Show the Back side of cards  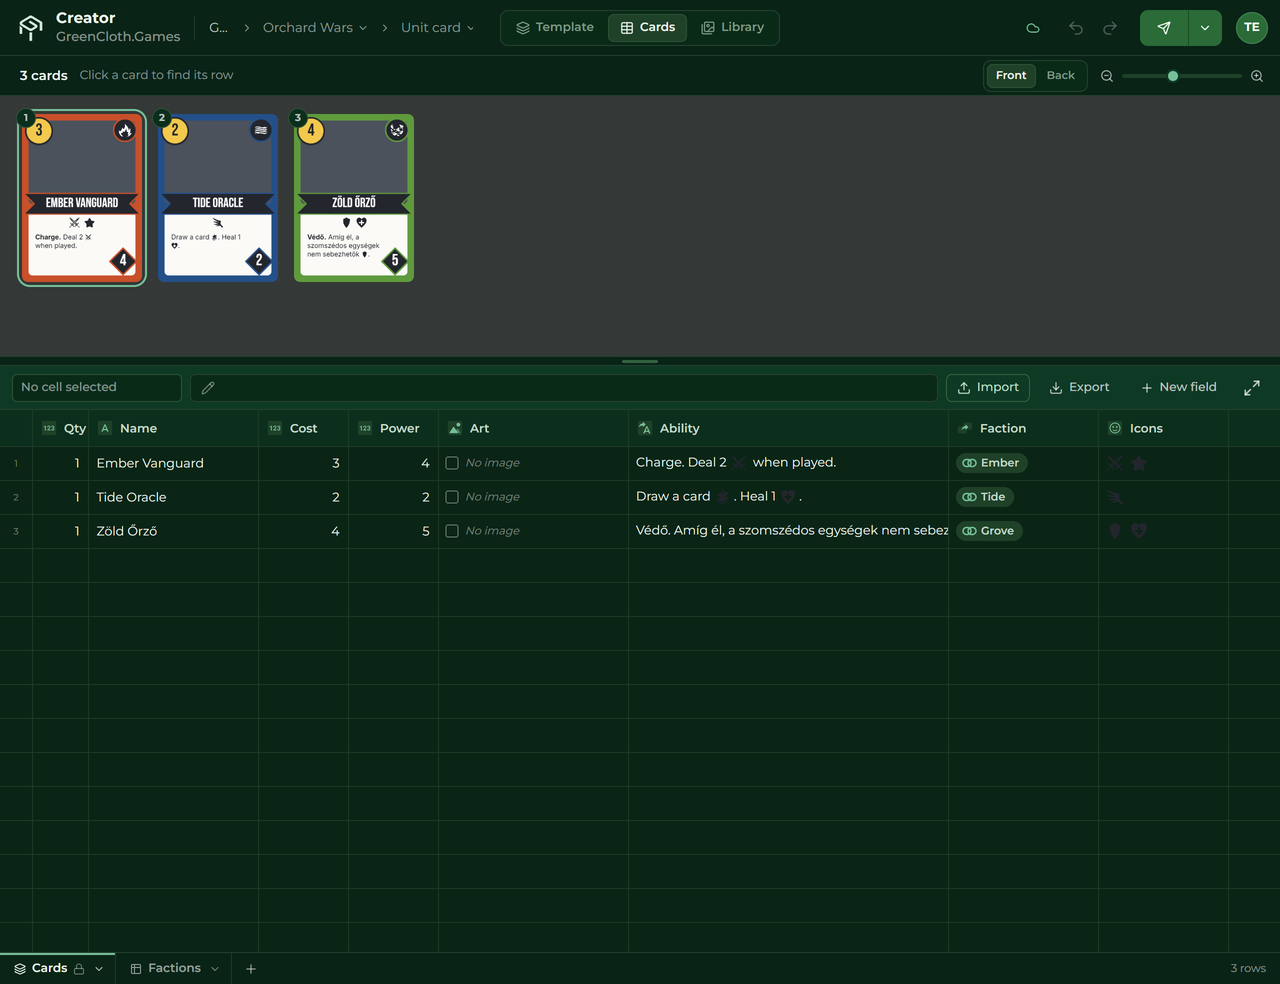pos(1061,76)
